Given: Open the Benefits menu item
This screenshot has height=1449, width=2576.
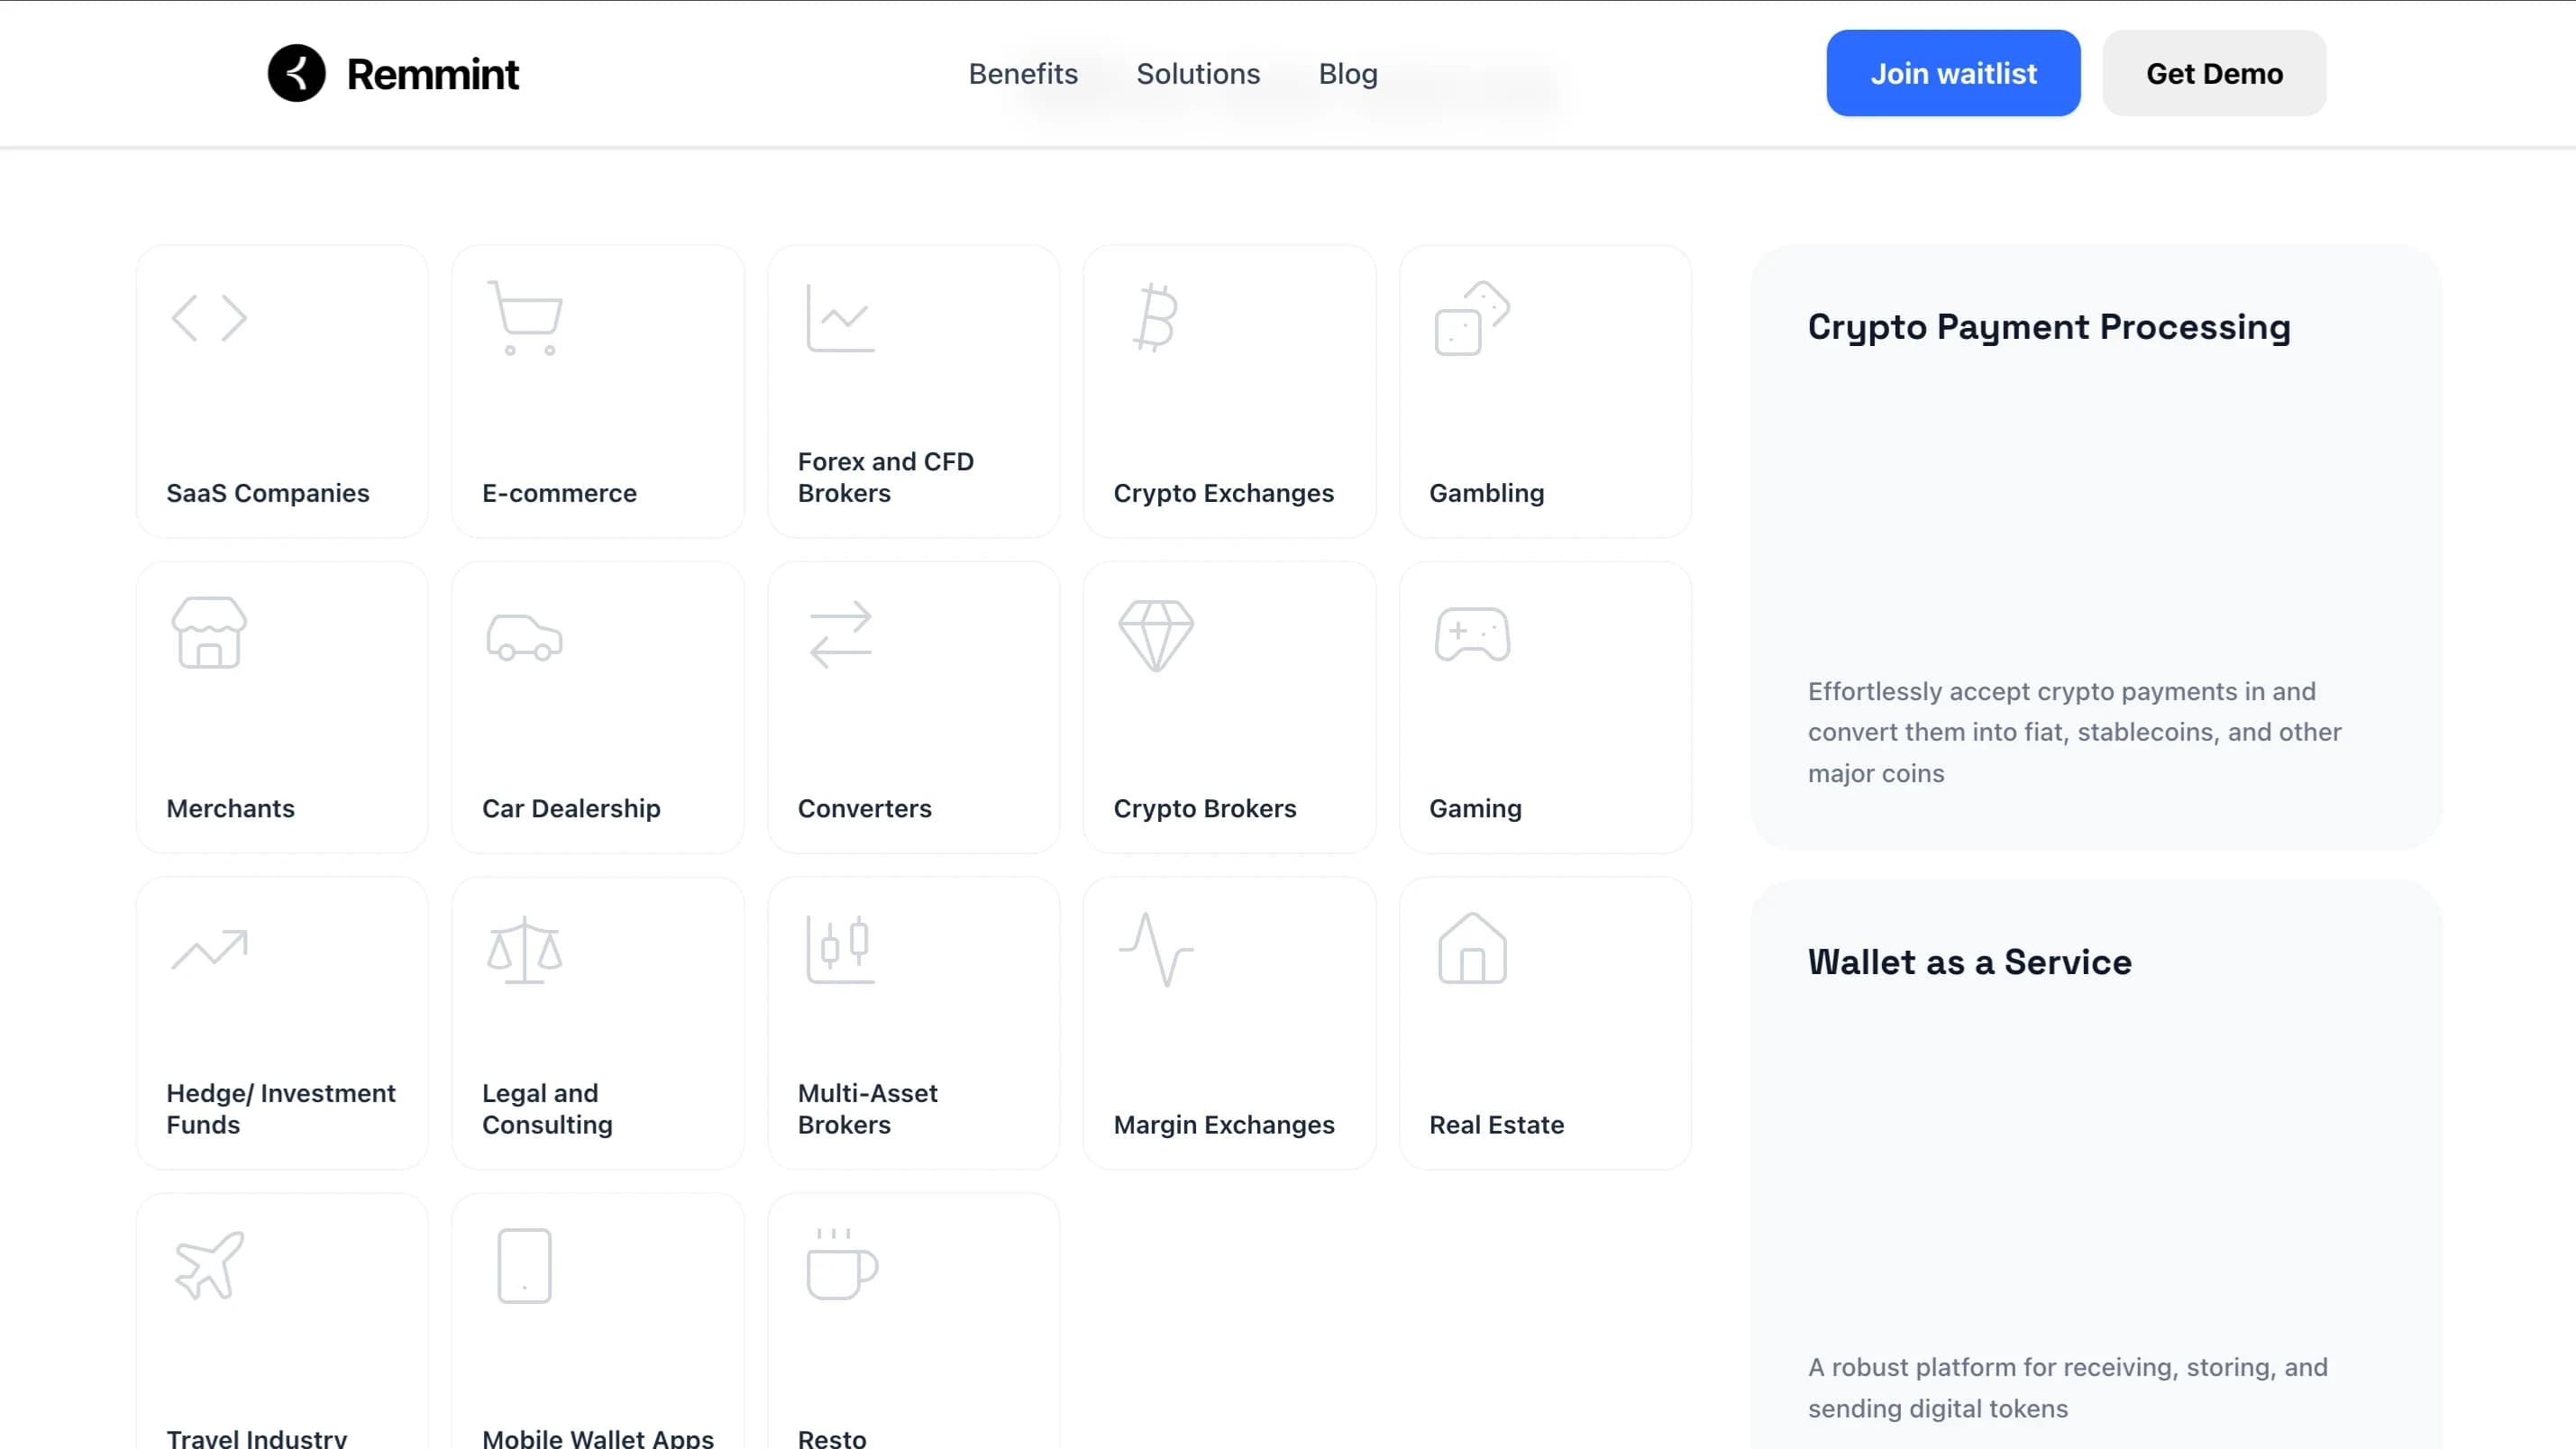Looking at the screenshot, I should click(1022, 73).
